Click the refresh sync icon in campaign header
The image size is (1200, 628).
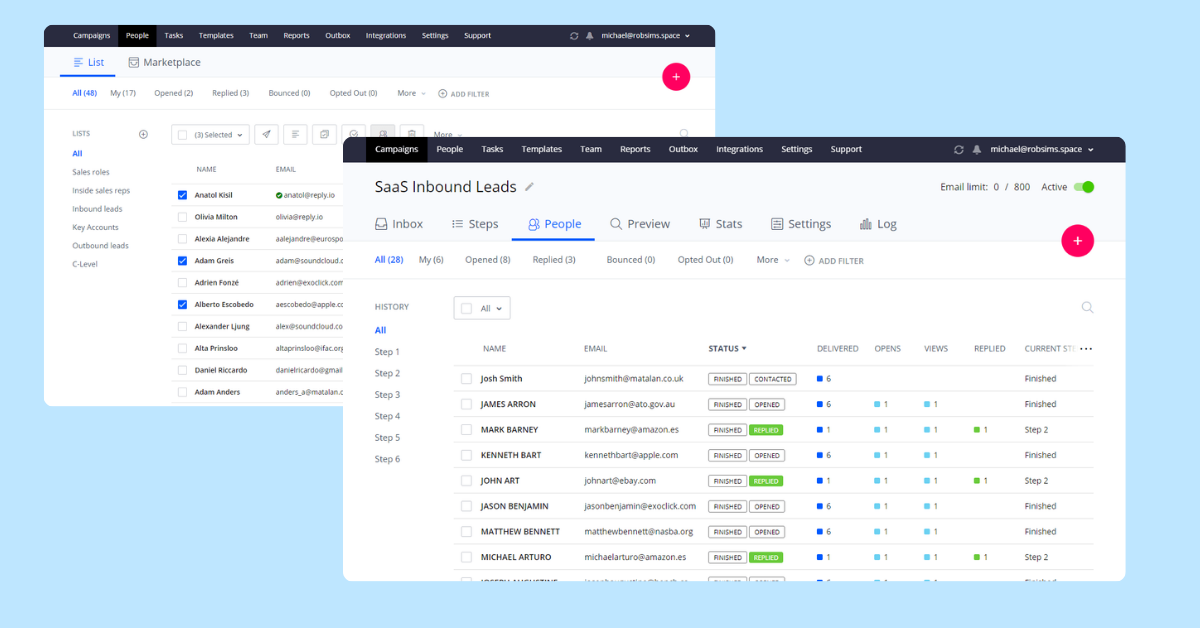click(x=959, y=150)
